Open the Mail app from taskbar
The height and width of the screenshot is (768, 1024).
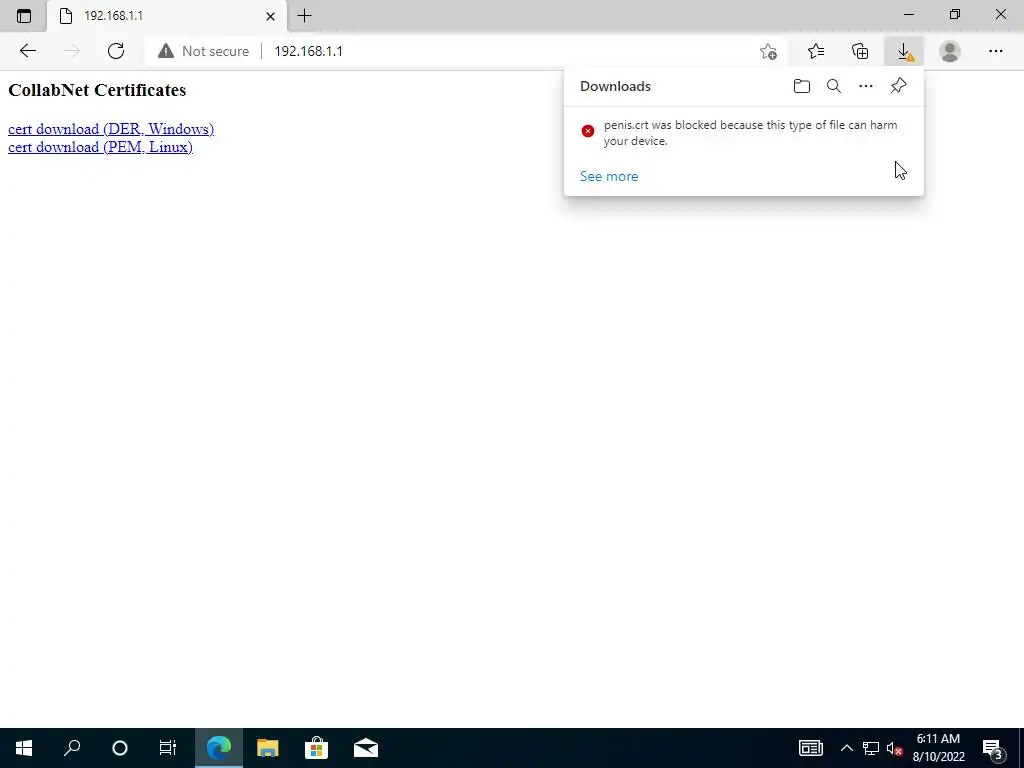click(366, 748)
